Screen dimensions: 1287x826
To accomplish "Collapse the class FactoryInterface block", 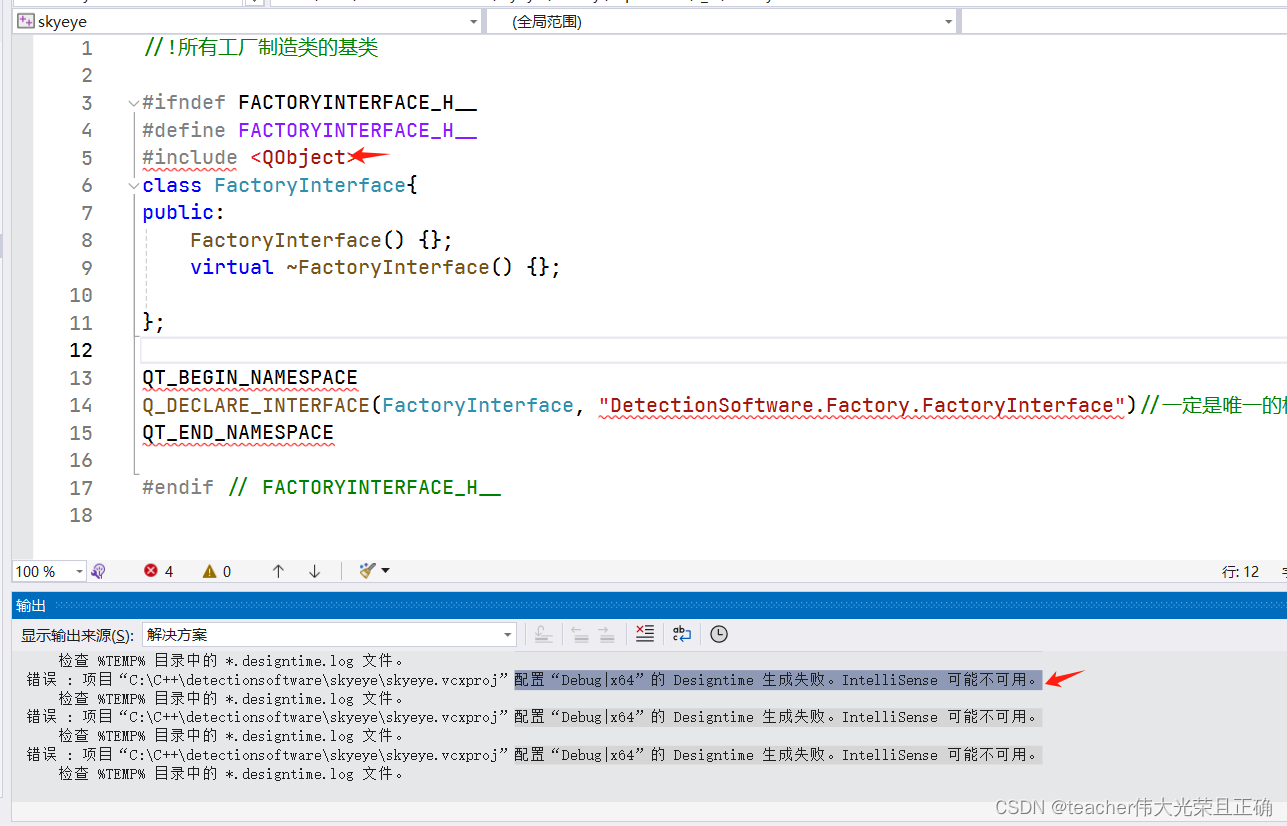I will (134, 185).
